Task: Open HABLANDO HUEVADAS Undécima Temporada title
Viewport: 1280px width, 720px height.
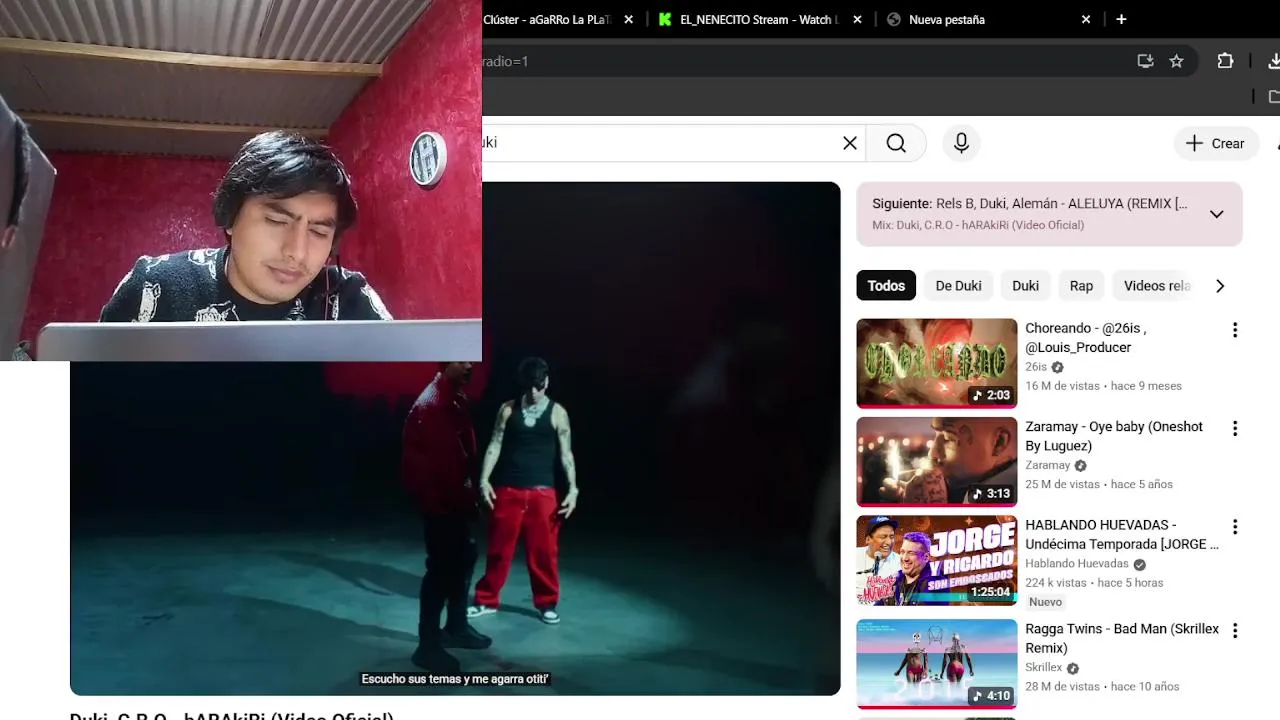Action: (1122, 534)
